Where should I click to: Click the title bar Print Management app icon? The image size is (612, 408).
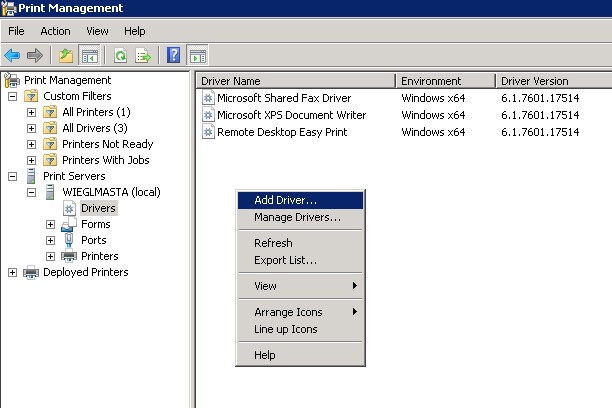pos(9,8)
